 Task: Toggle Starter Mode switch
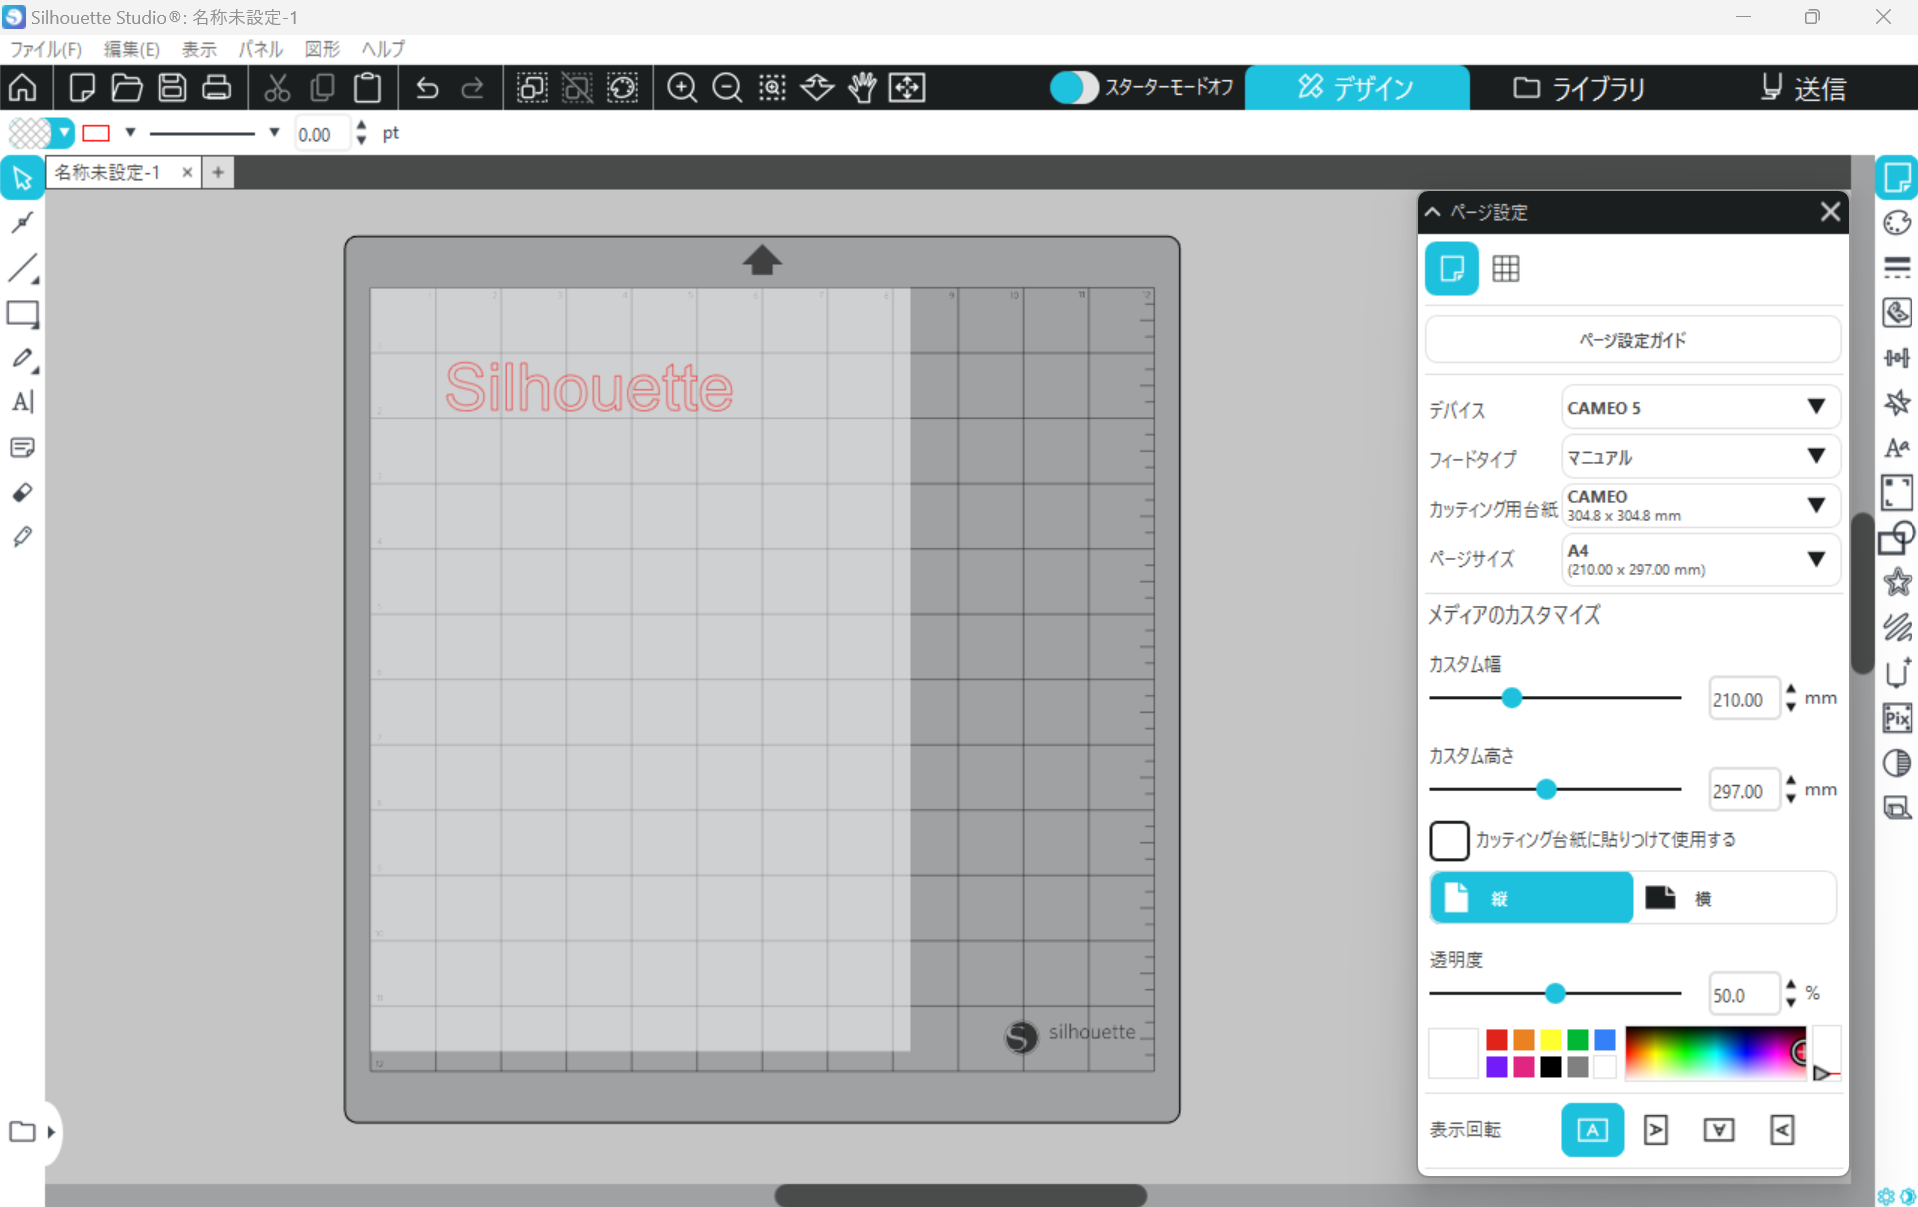click(x=1074, y=88)
